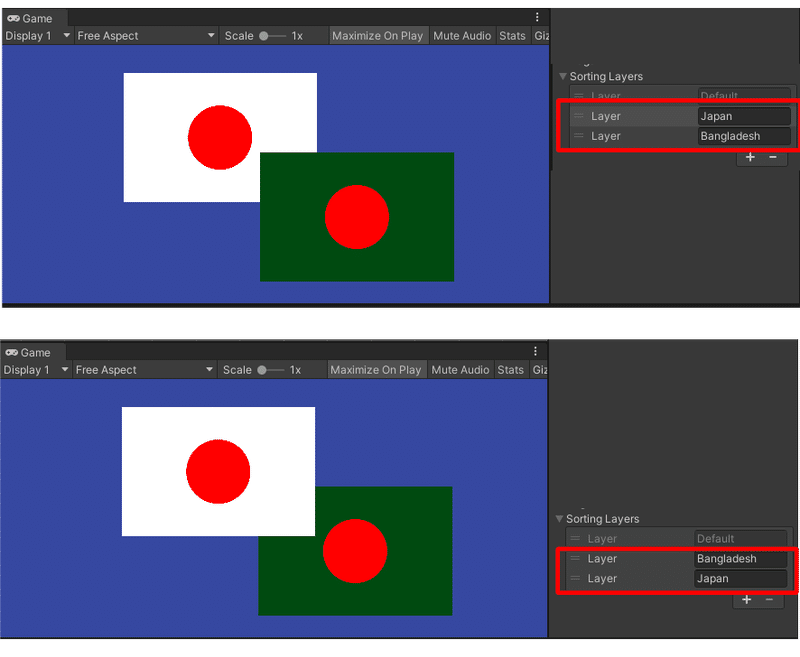Click the top Scale slider handle
This screenshot has width=800, height=657.
pos(264,36)
